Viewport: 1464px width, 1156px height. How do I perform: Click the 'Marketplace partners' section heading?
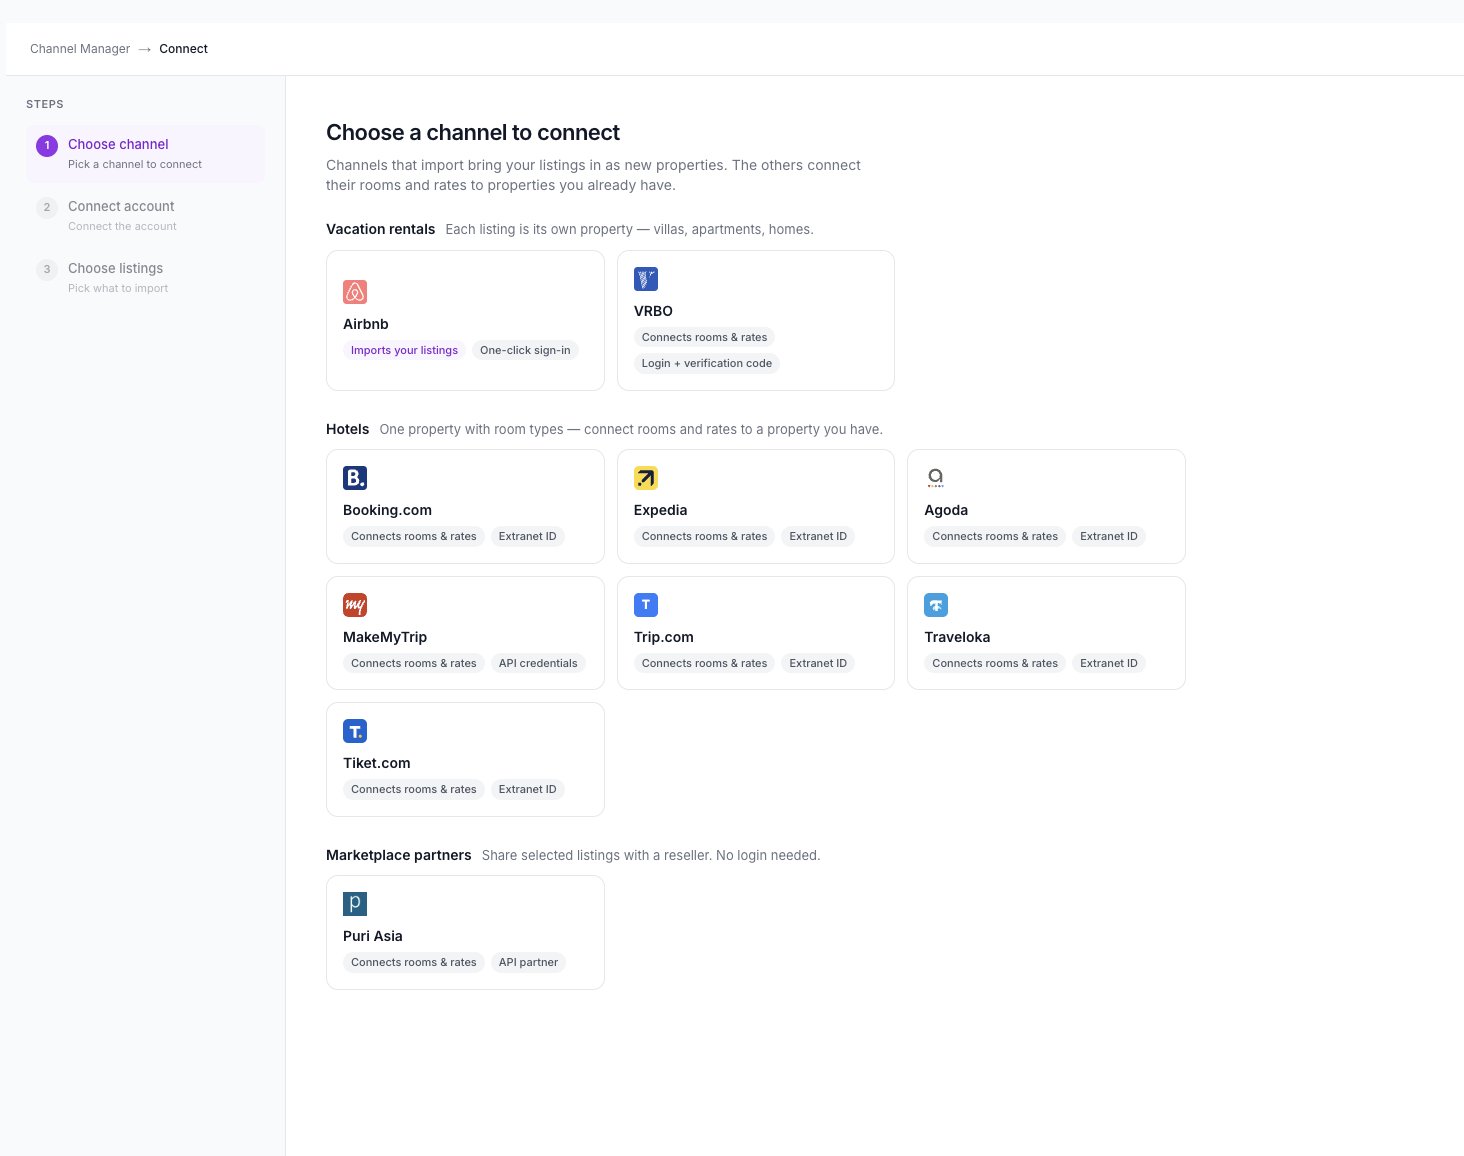point(399,855)
